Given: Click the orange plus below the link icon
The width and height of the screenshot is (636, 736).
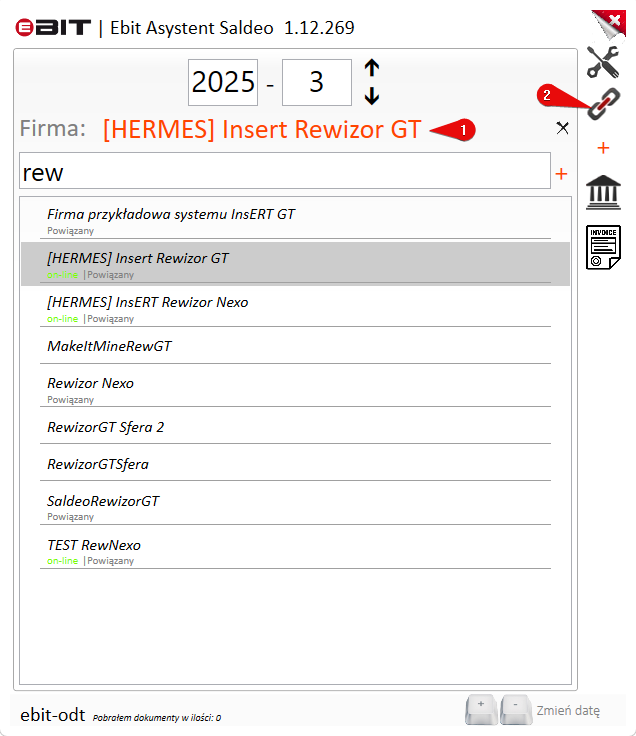Looking at the screenshot, I should (x=603, y=148).
